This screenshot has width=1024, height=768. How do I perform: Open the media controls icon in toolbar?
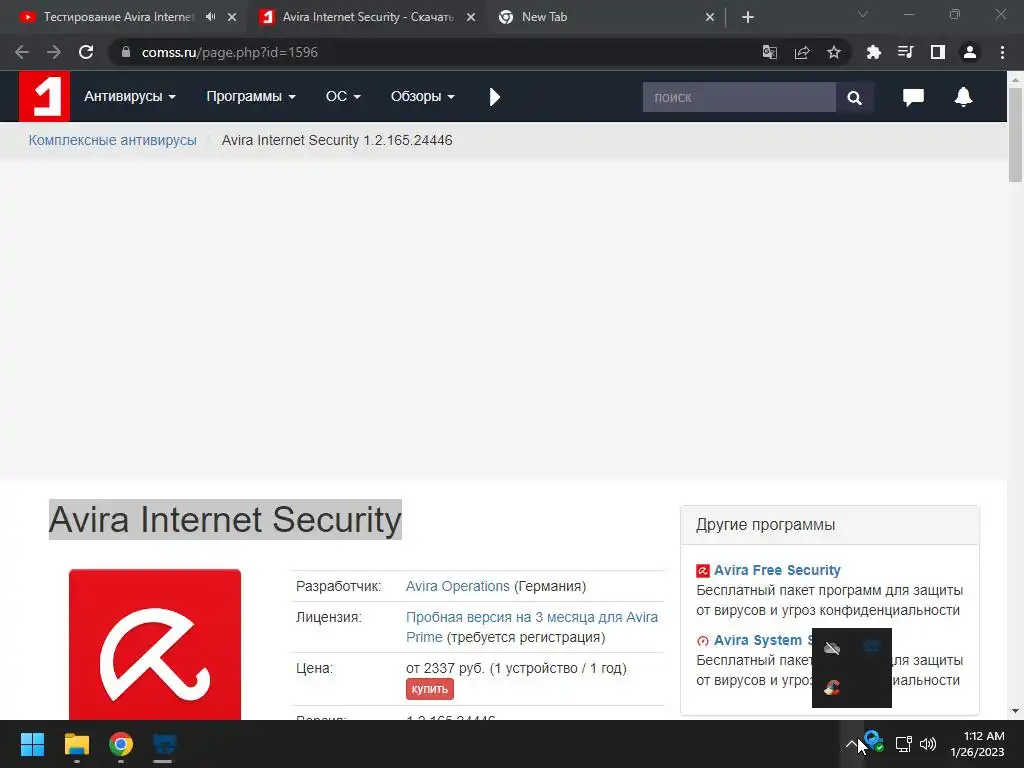[905, 52]
